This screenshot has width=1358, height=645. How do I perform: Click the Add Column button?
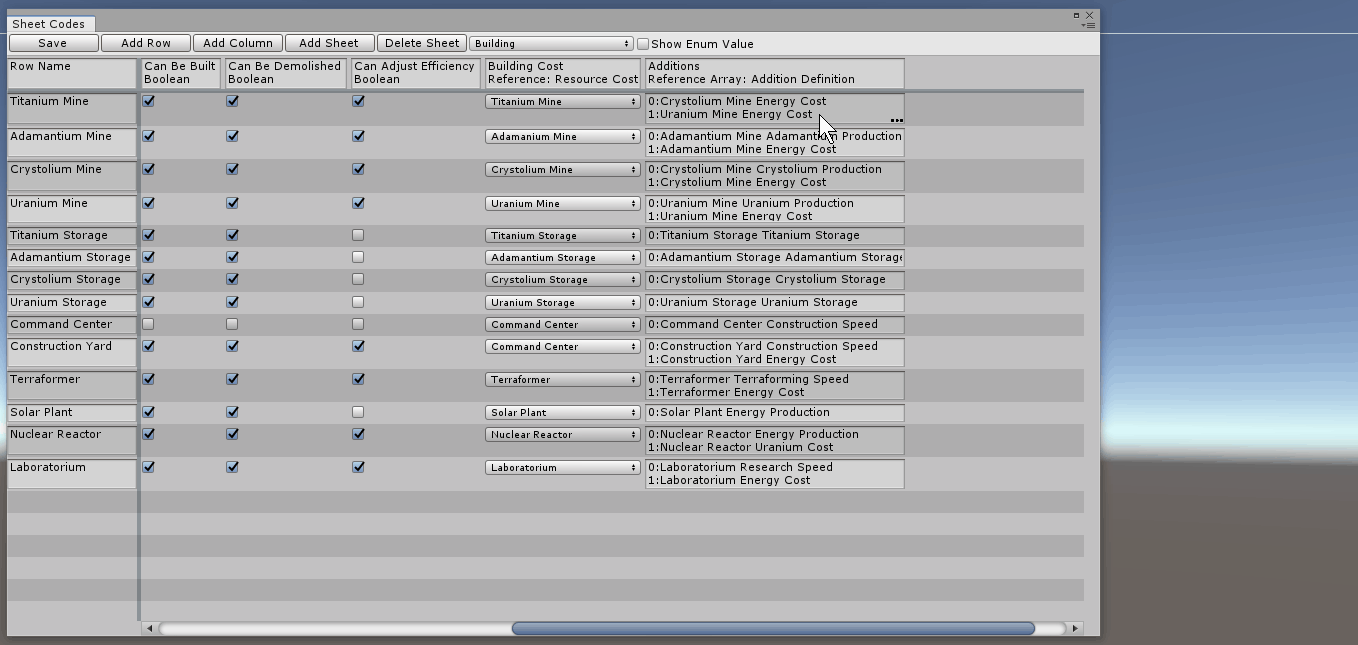pos(238,43)
